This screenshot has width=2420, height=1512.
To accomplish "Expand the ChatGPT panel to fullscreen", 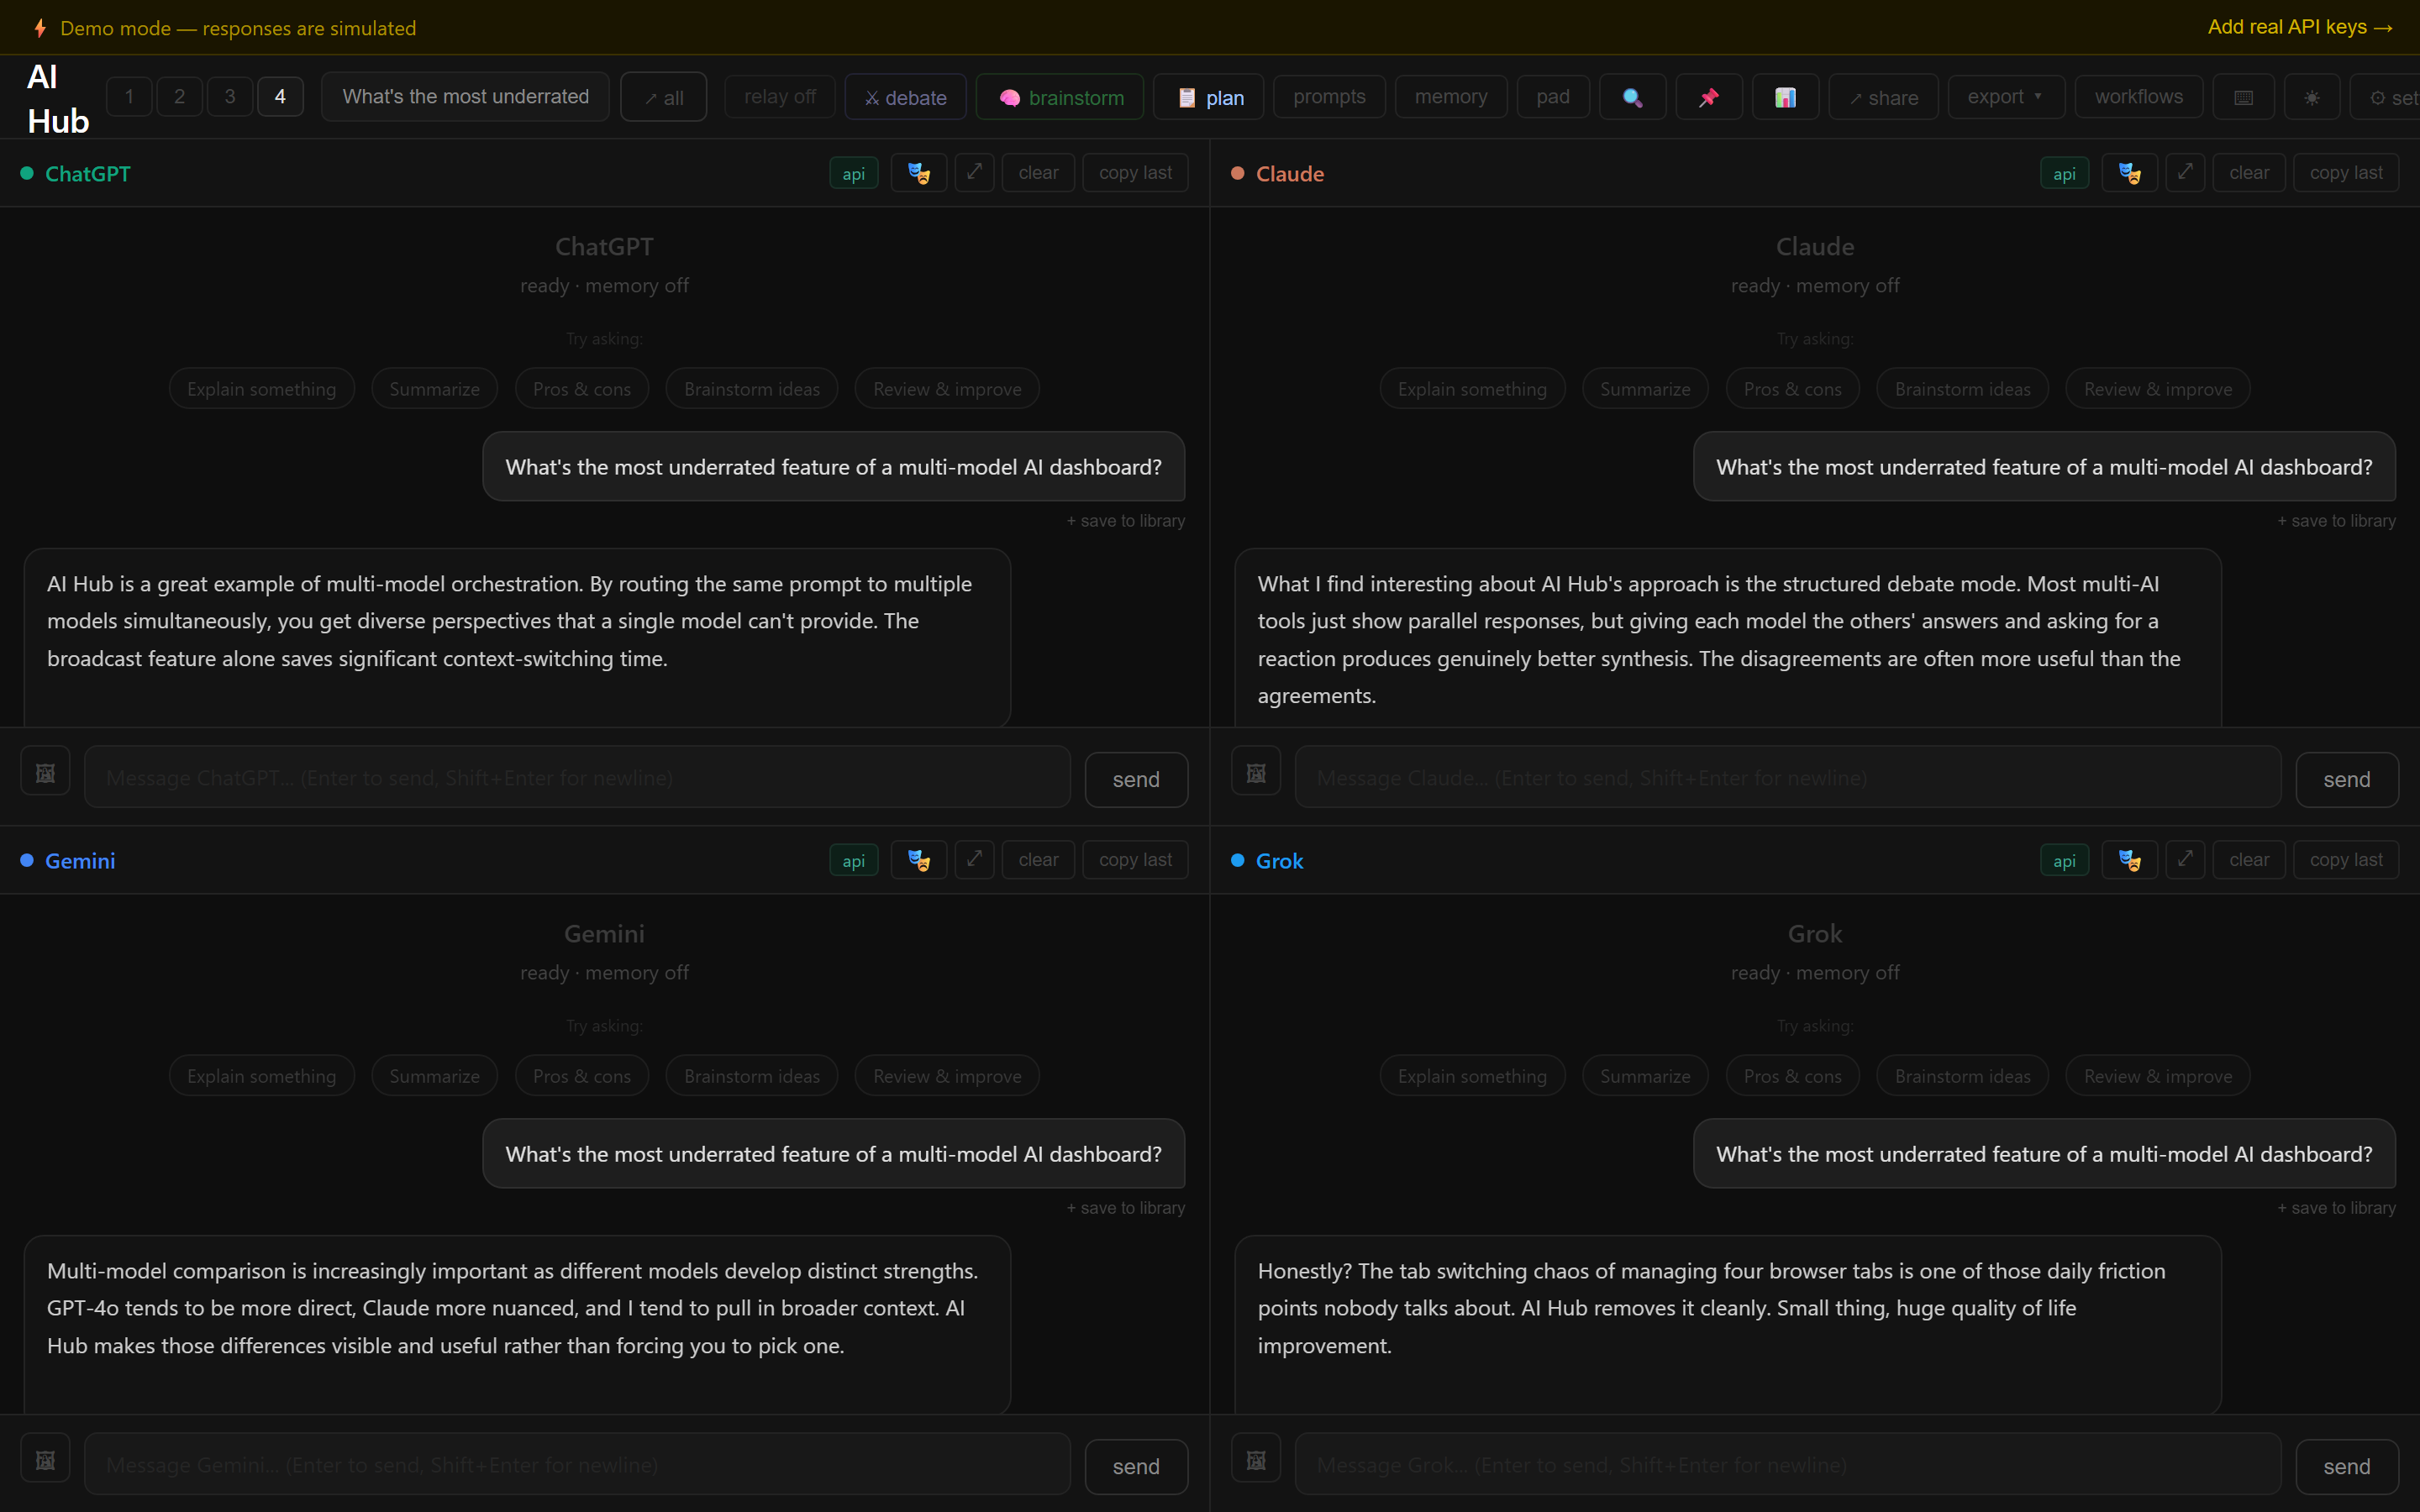I will pos(974,173).
